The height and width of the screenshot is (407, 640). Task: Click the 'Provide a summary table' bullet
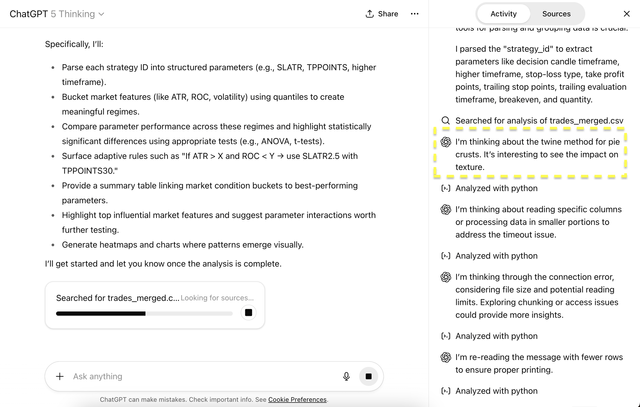(x=210, y=193)
